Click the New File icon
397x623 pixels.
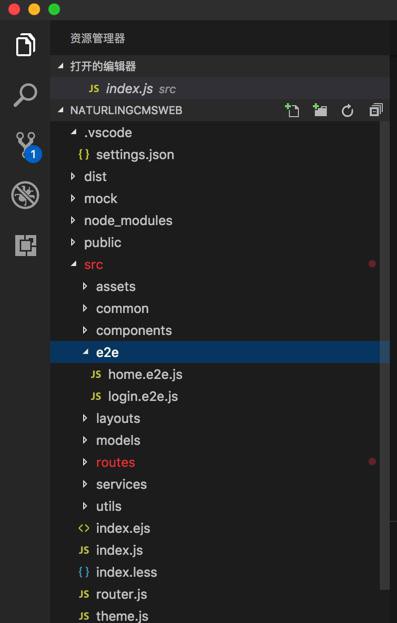pyautogui.click(x=292, y=110)
